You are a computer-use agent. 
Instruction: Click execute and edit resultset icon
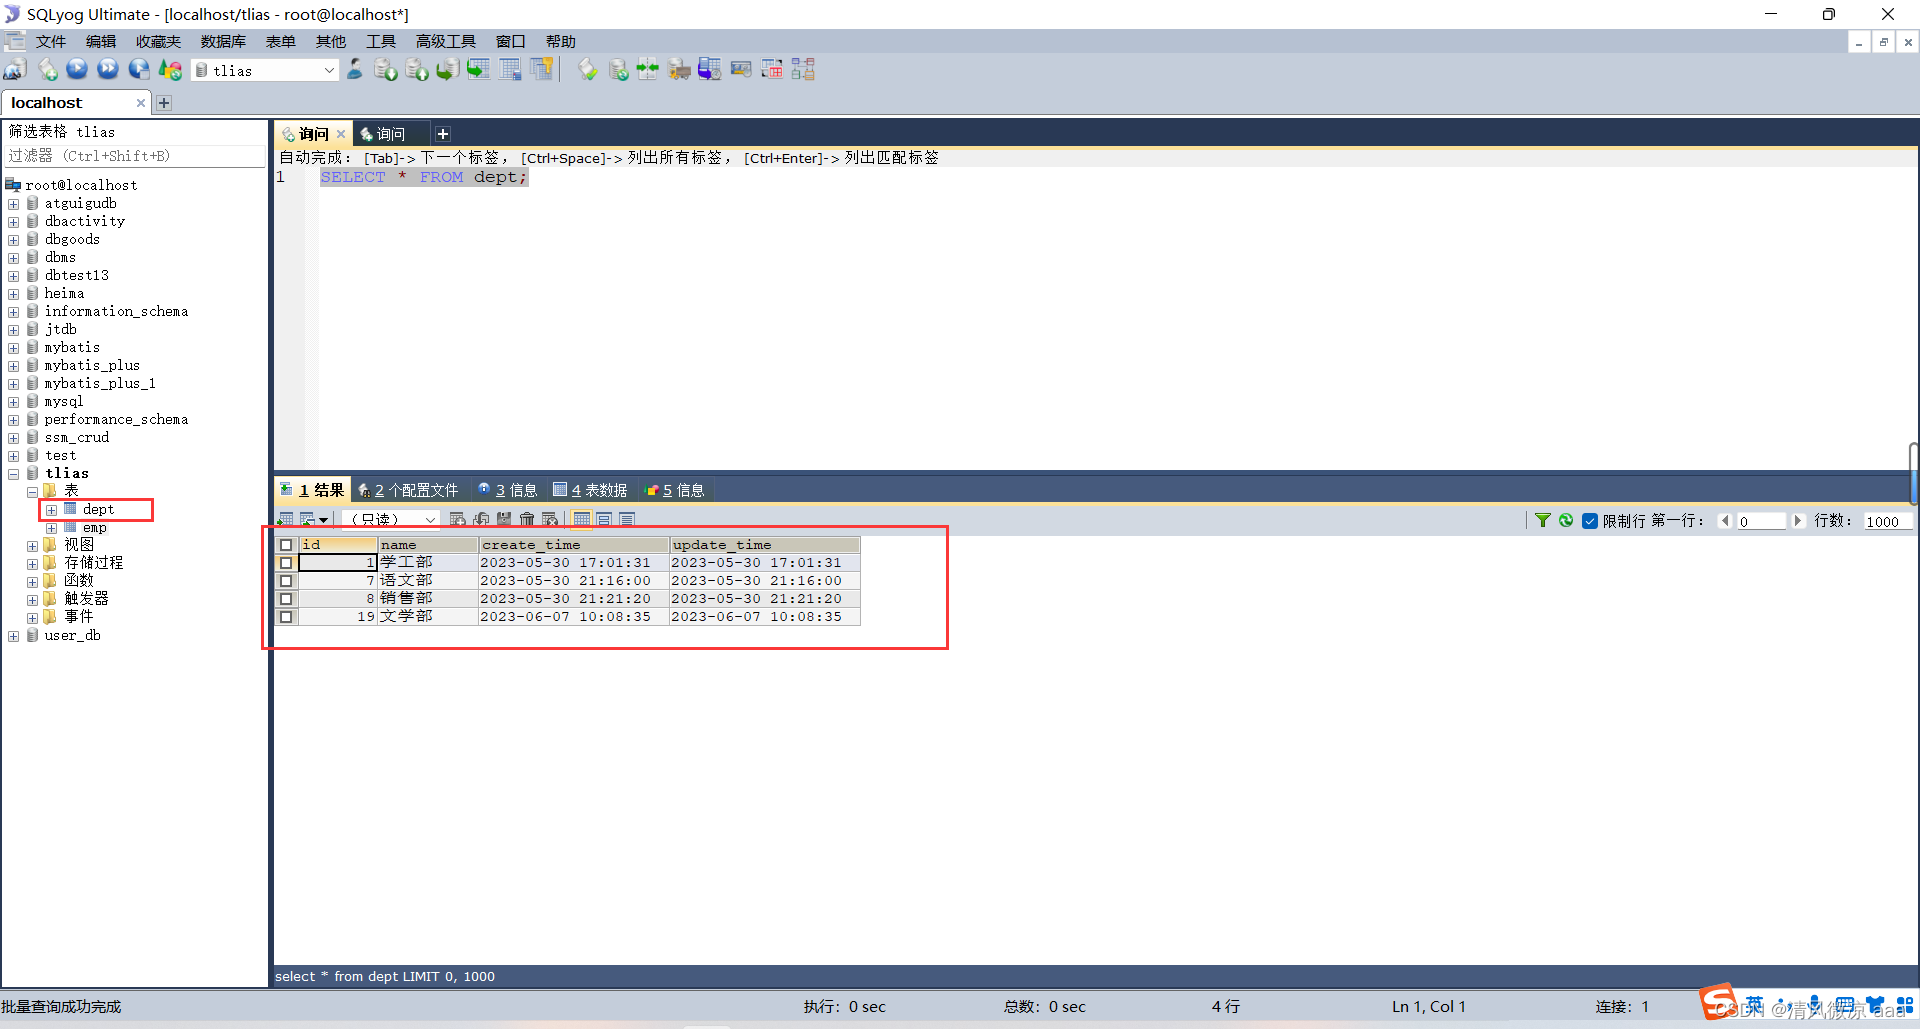tap(139, 69)
